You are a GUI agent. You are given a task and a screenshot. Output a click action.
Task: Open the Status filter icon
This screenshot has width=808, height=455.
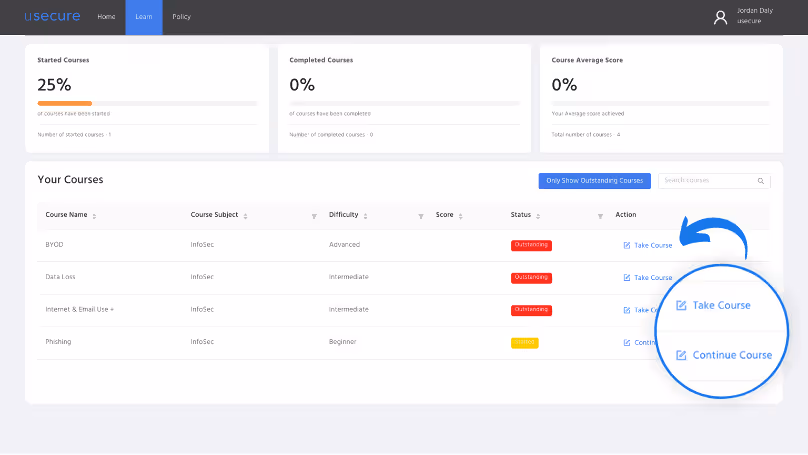point(600,216)
